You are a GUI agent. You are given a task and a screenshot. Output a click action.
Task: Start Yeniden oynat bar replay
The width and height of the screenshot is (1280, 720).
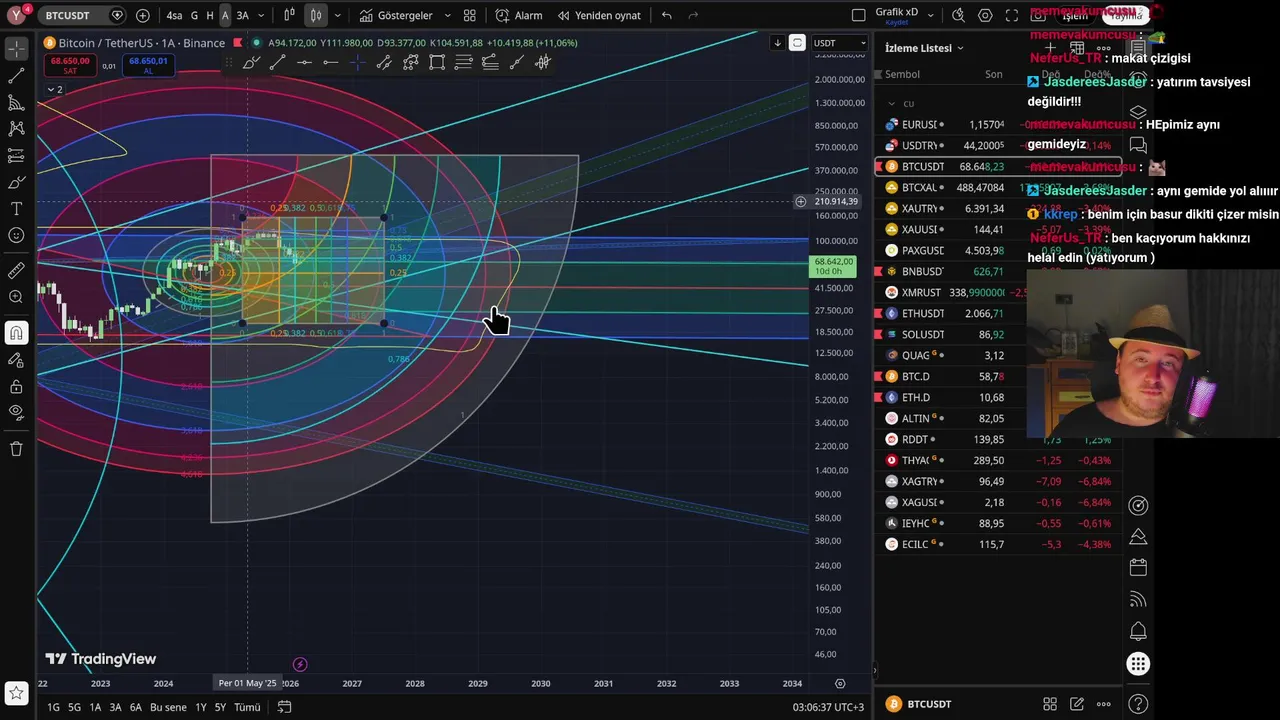pyautogui.click(x=599, y=15)
